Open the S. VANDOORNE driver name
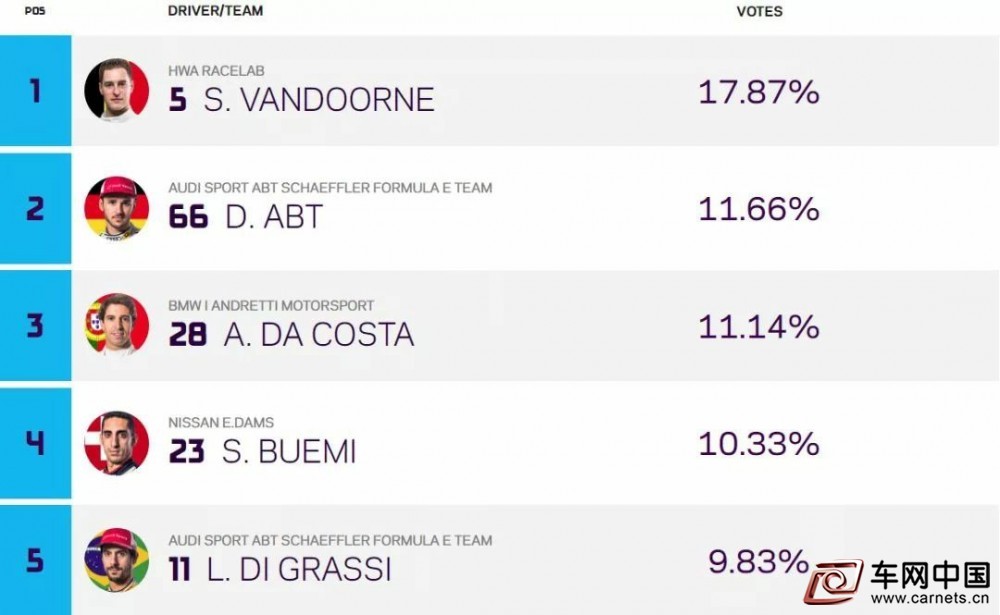This screenshot has width=1000, height=615. [x=319, y=100]
